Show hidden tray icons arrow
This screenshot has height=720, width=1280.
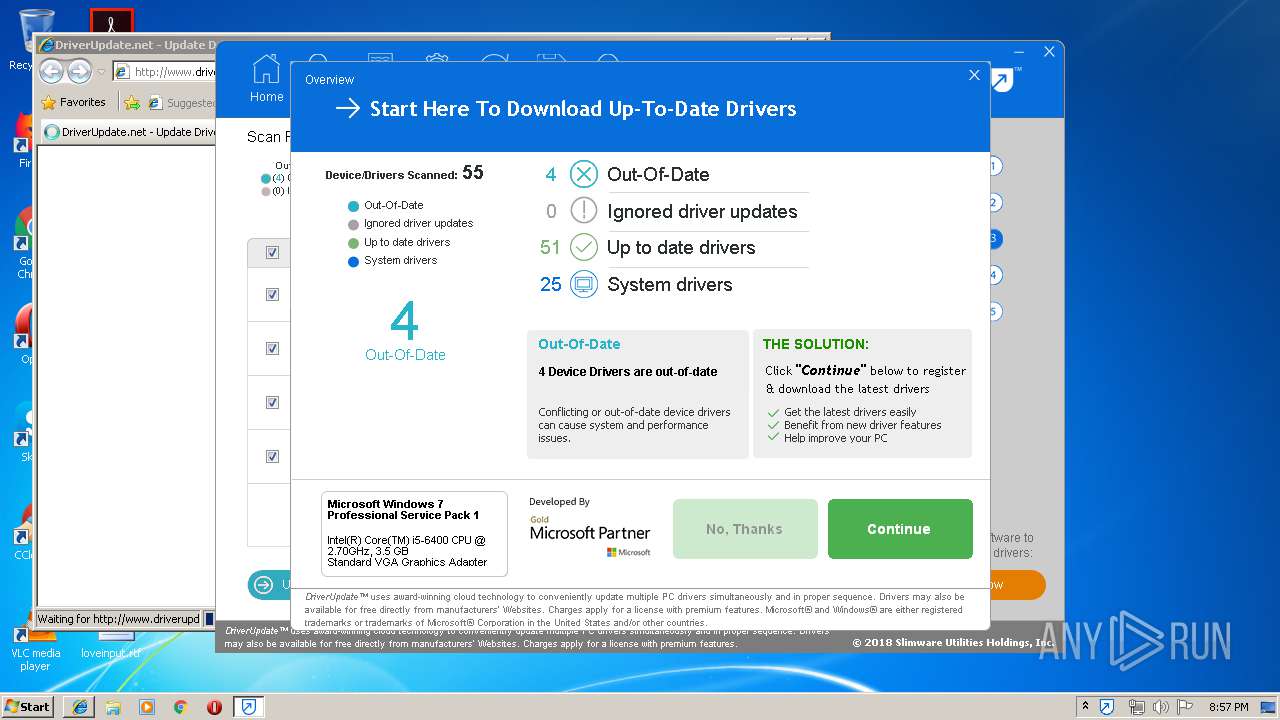1086,707
